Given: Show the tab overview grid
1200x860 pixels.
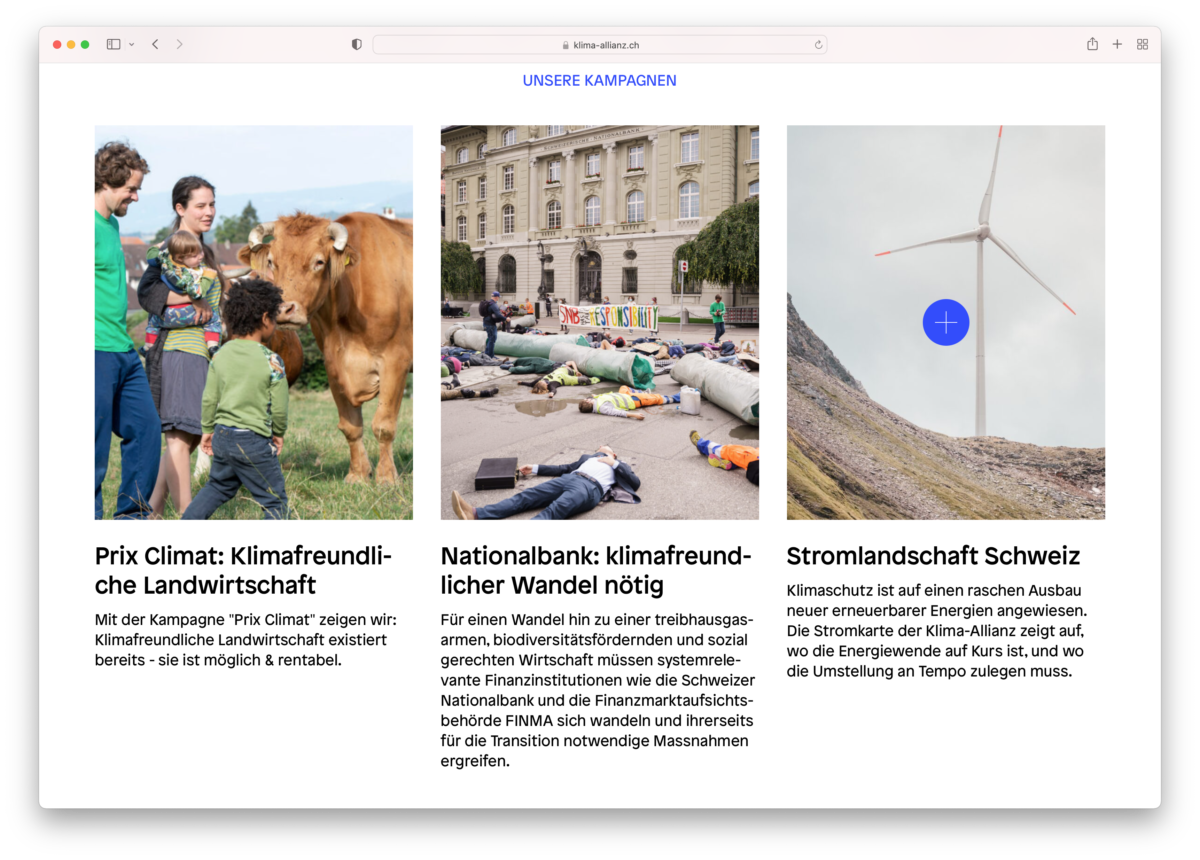Looking at the screenshot, I should (x=1142, y=44).
